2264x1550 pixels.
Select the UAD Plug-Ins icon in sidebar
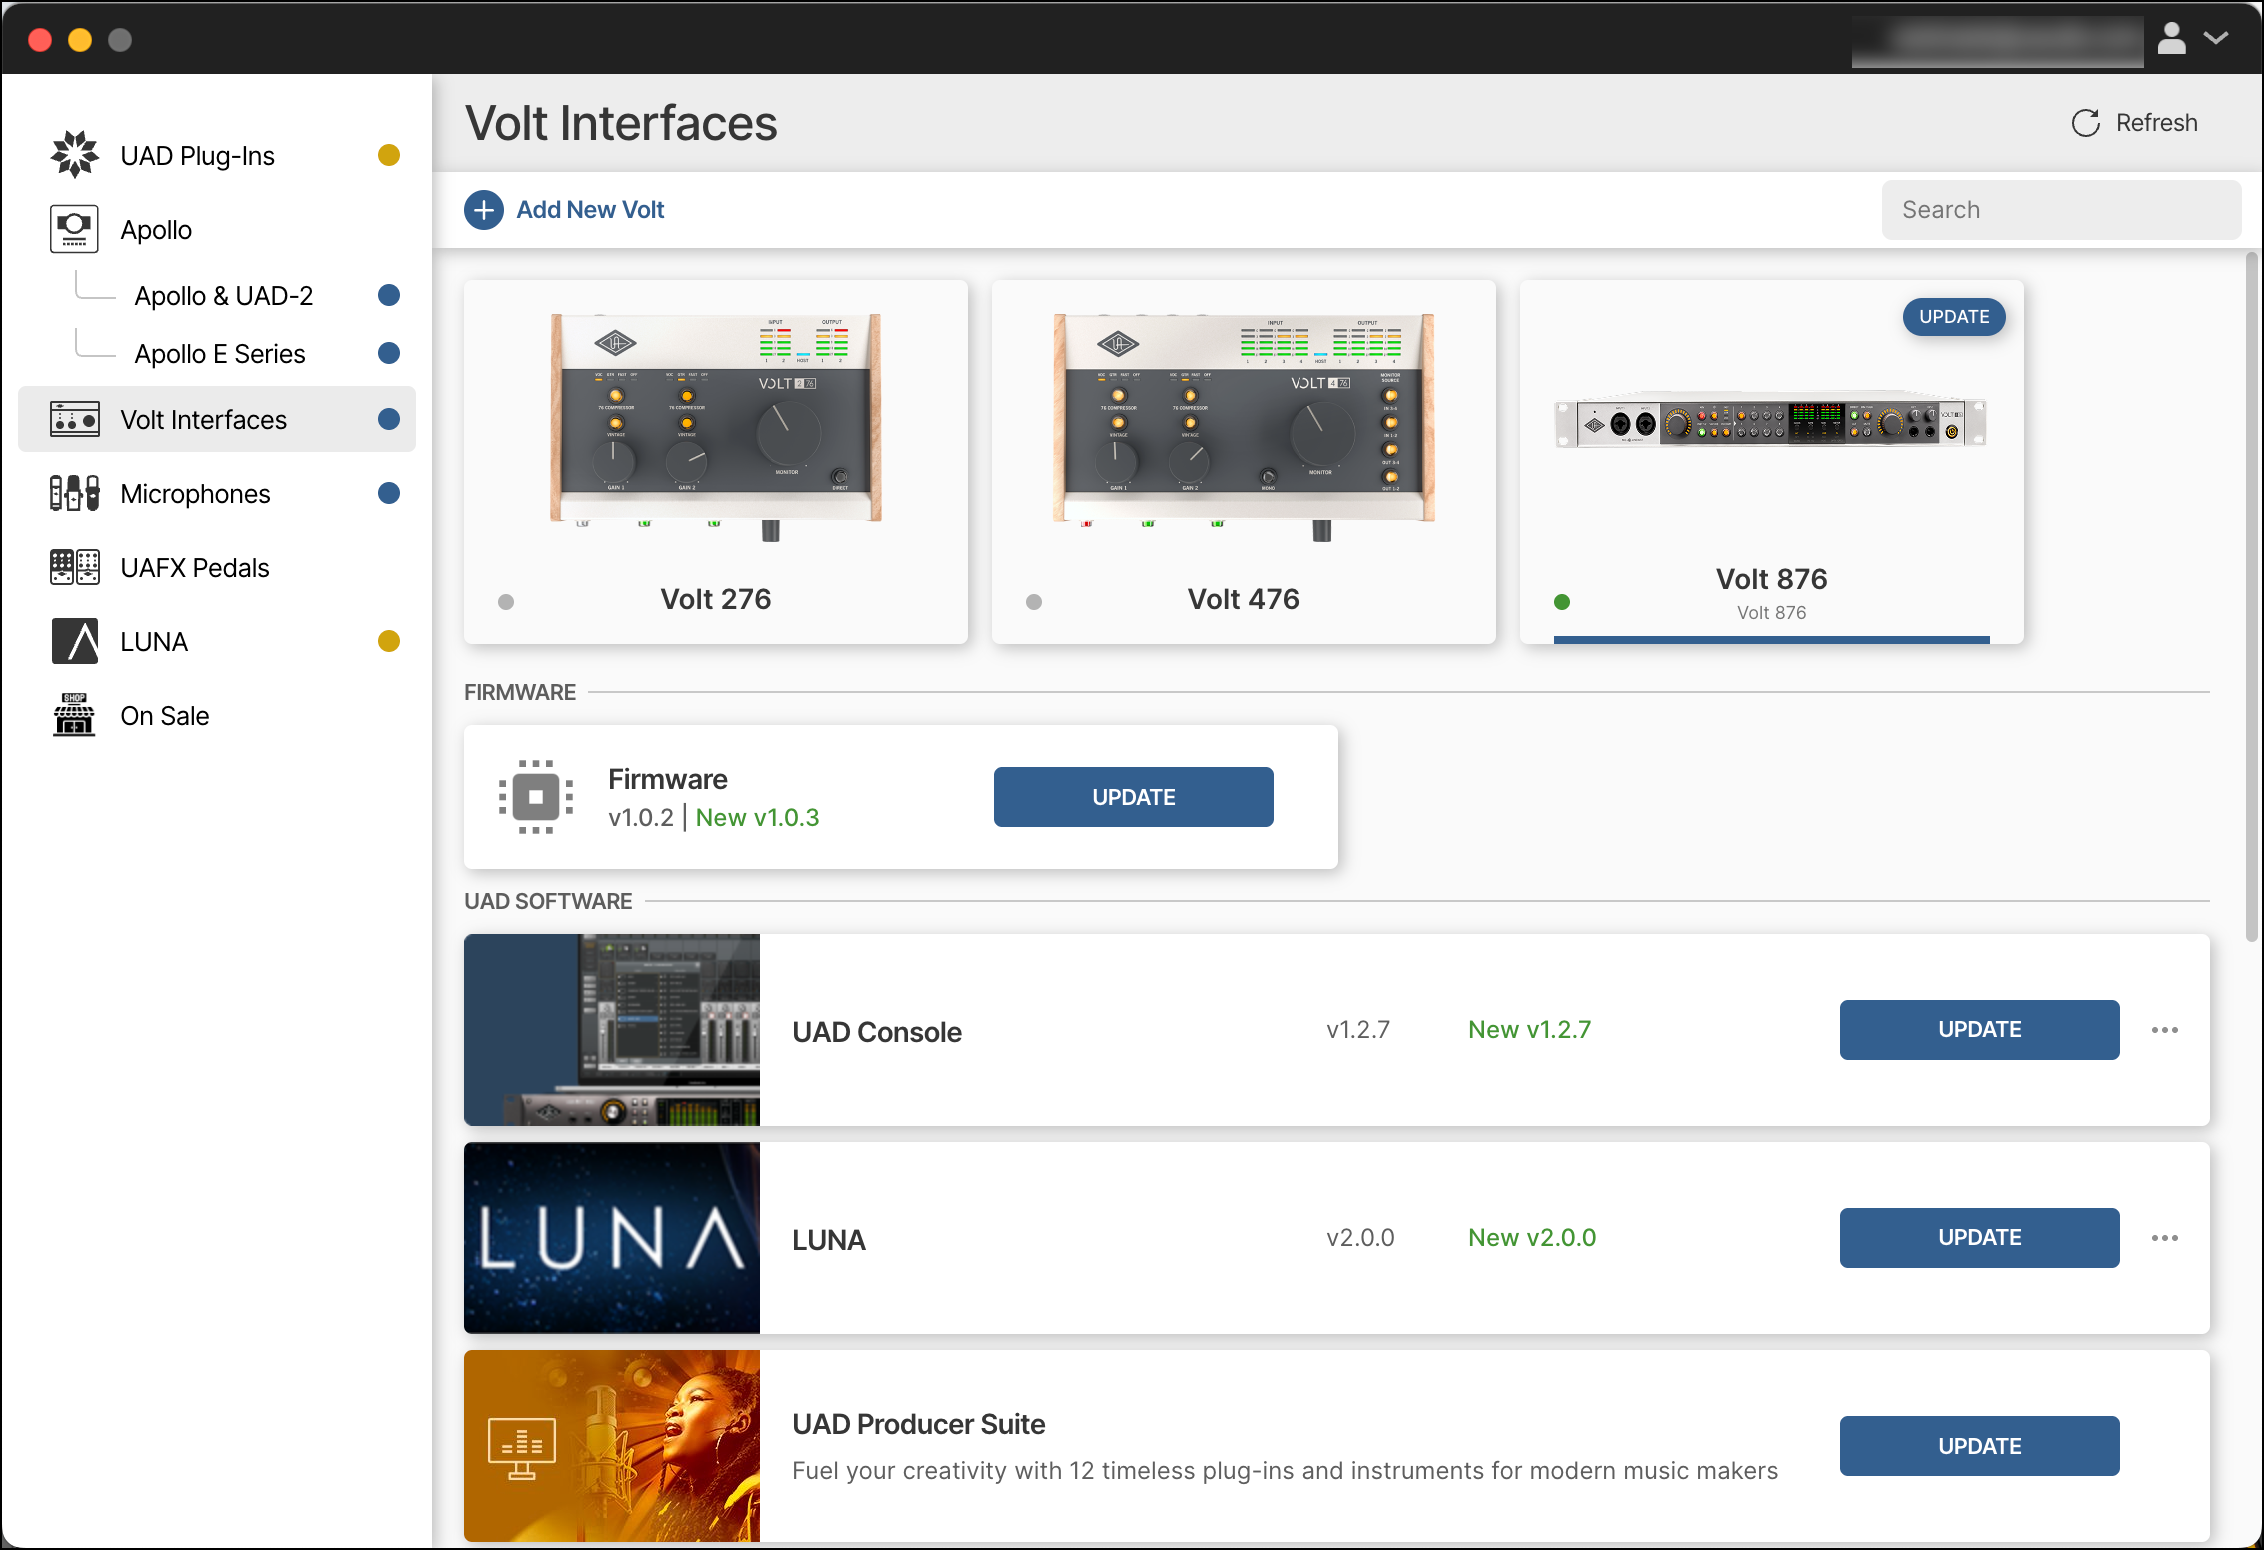point(75,154)
